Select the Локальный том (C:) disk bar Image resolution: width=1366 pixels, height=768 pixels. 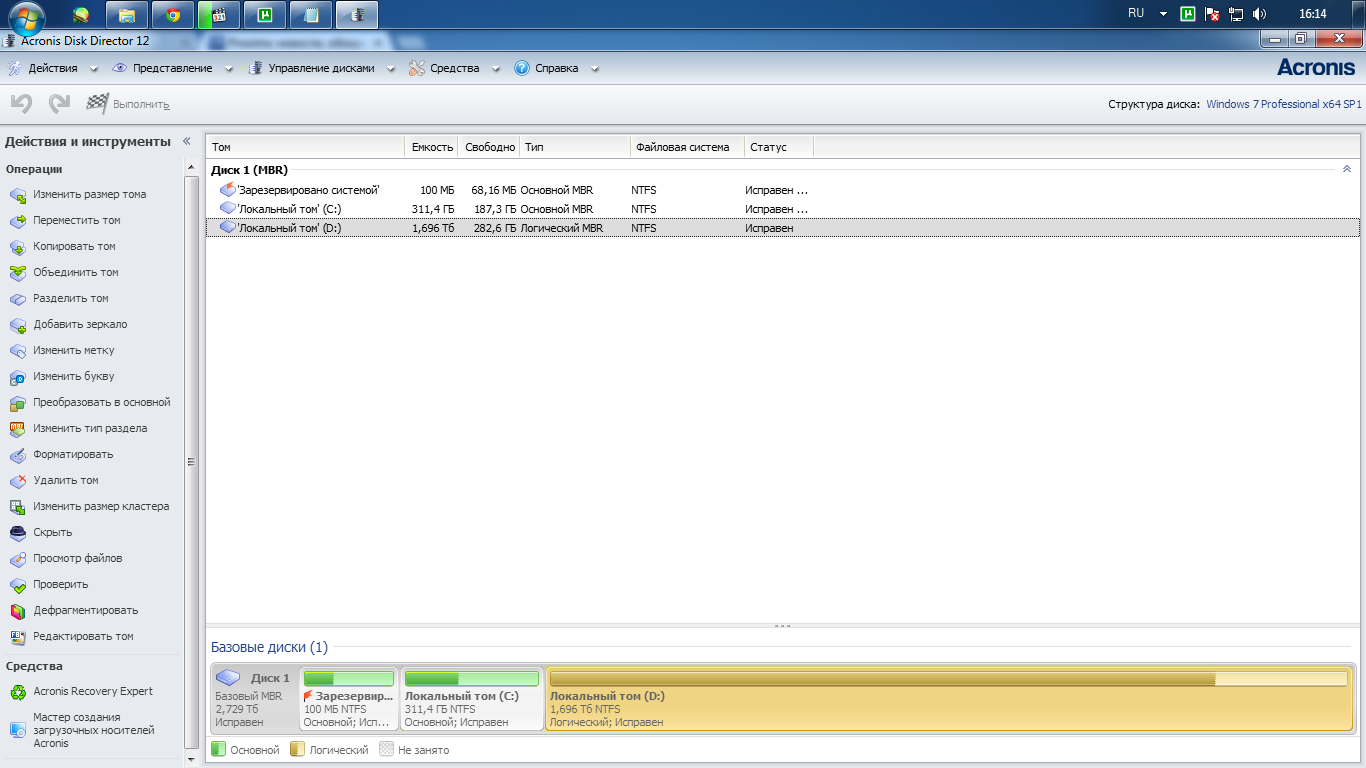(x=471, y=698)
